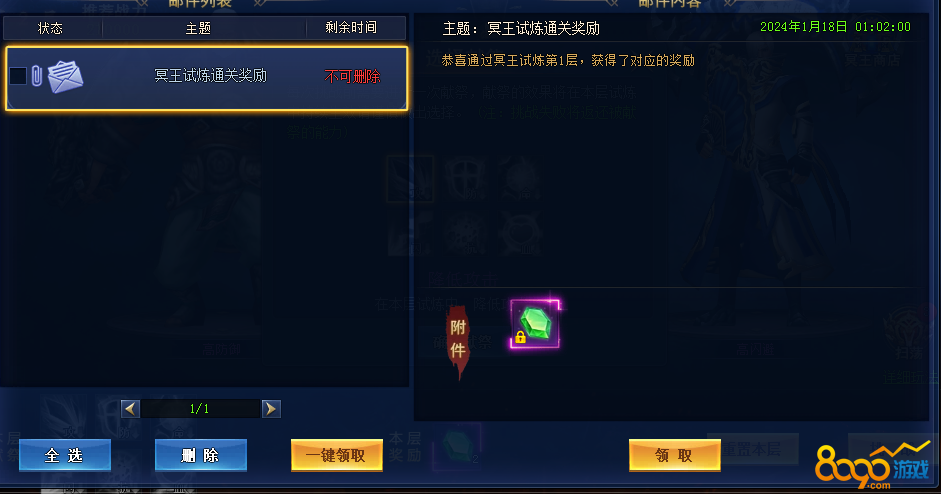Go to the previous mail page arrow
Viewport: 941px width, 494px height.
click(130, 409)
